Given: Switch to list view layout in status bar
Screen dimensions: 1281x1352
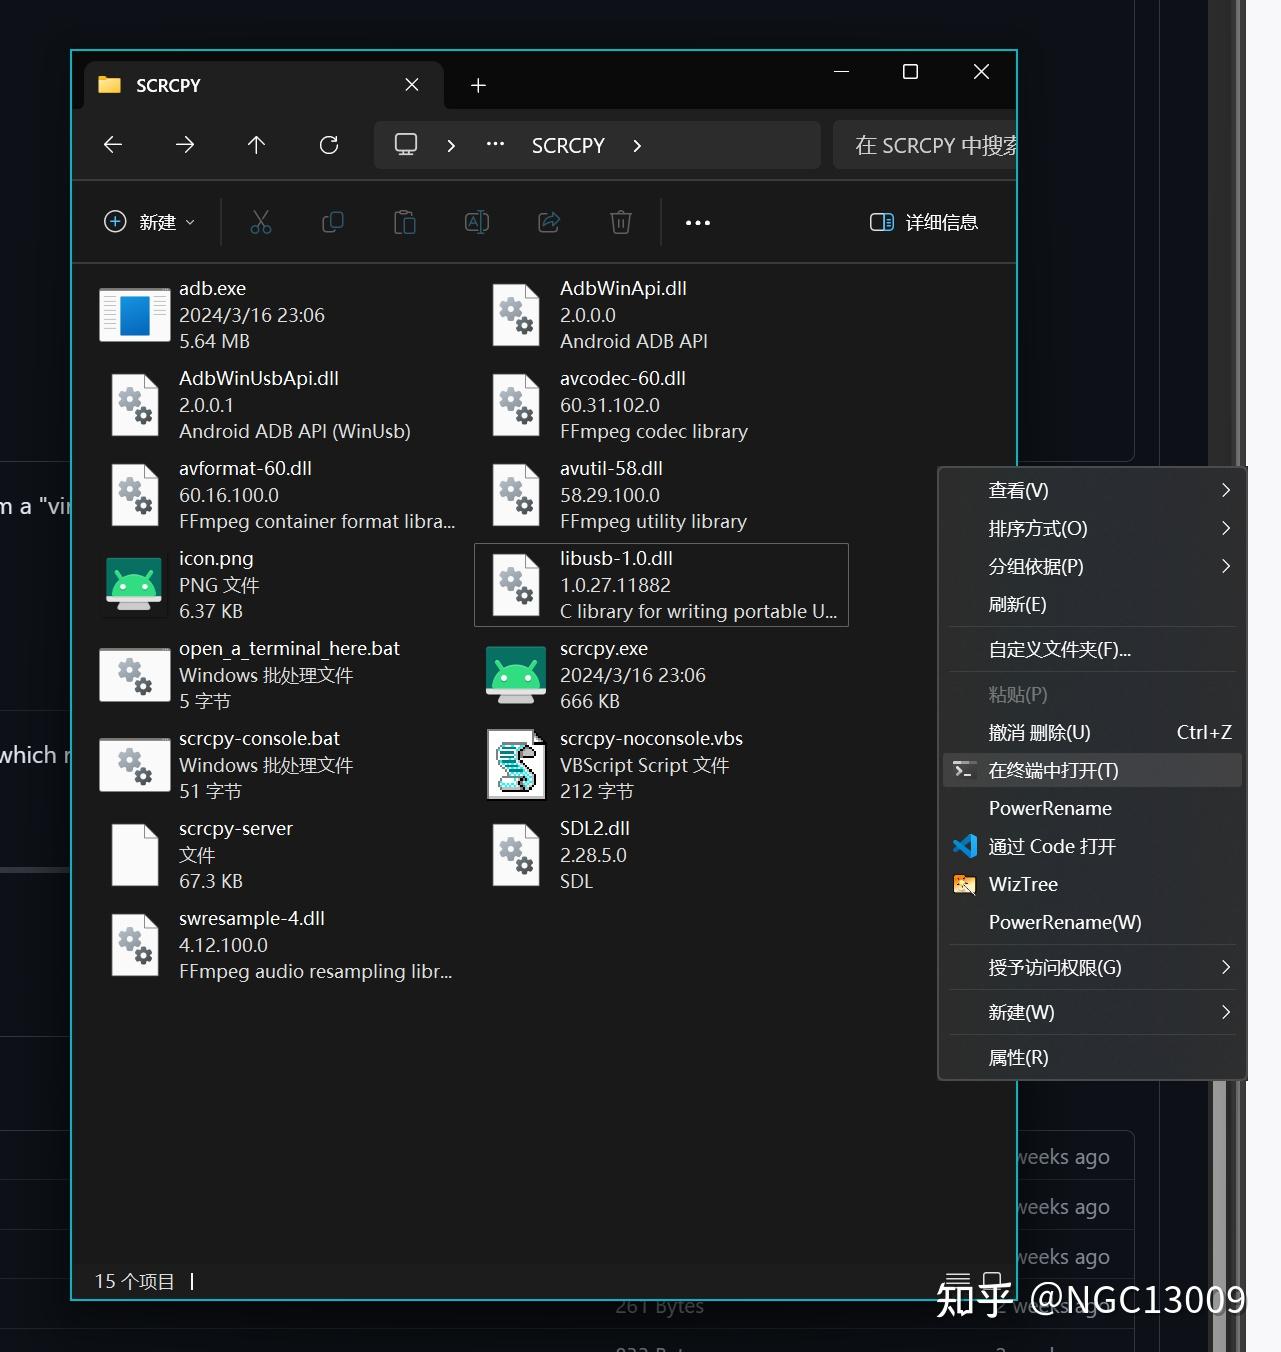Looking at the screenshot, I should 958,1281.
